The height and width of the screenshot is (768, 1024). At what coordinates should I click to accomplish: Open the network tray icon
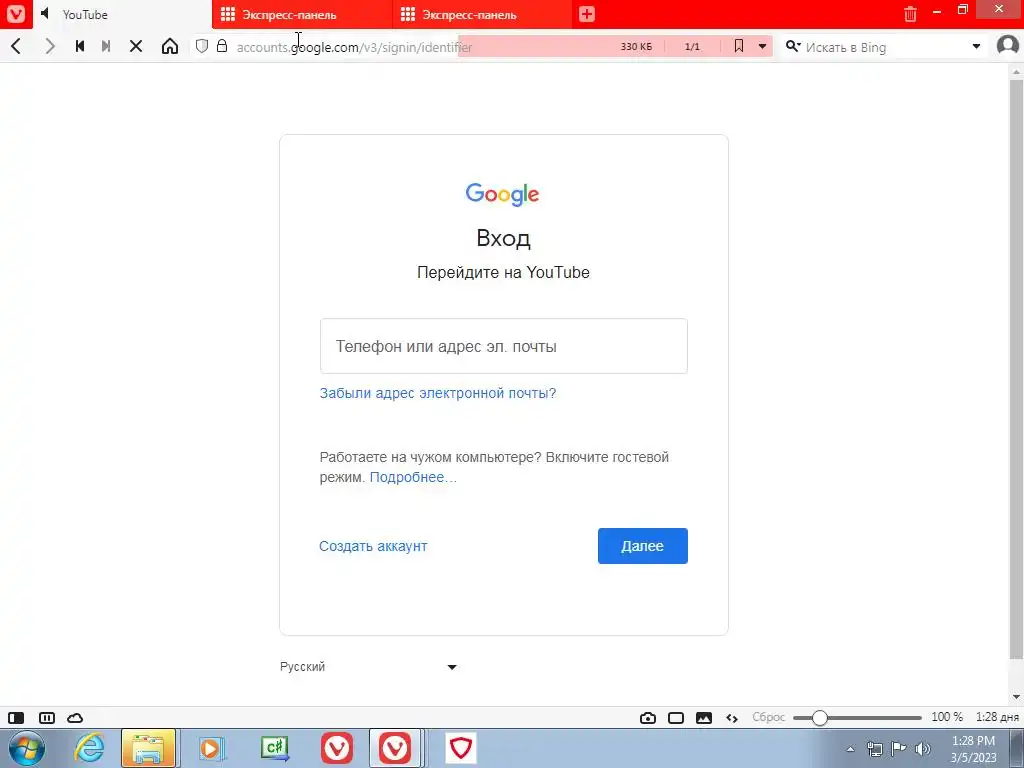click(874, 749)
